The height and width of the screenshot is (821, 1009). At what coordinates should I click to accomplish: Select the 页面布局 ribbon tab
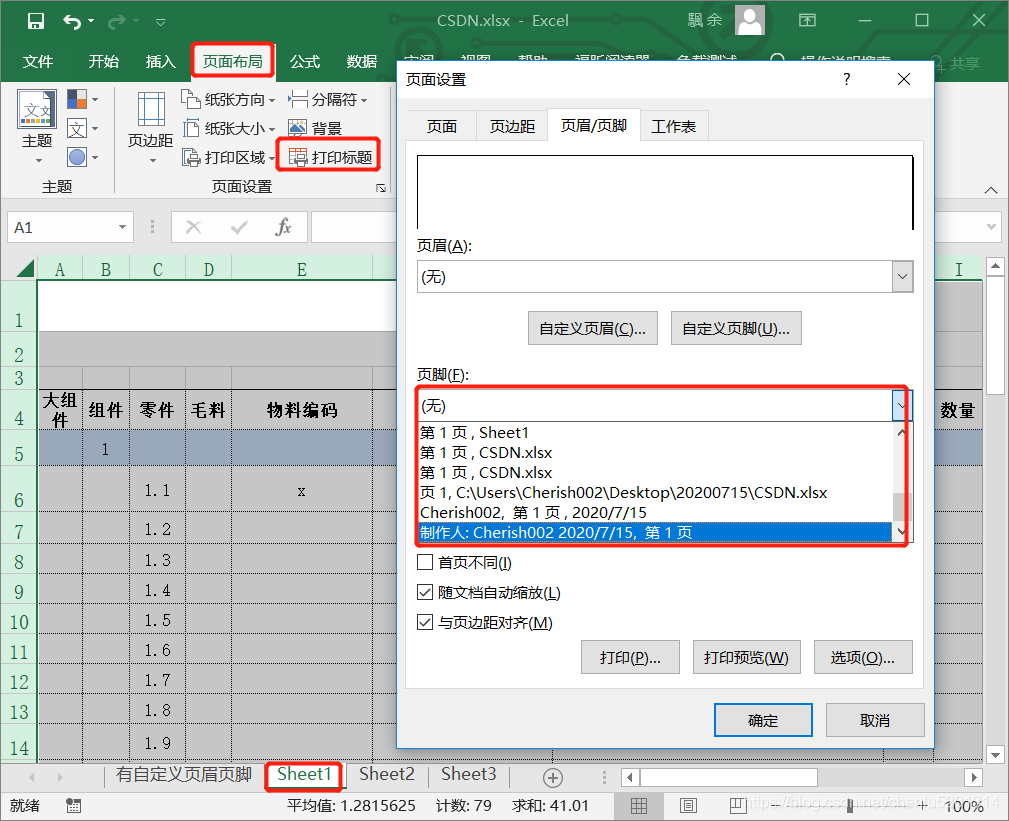click(232, 61)
